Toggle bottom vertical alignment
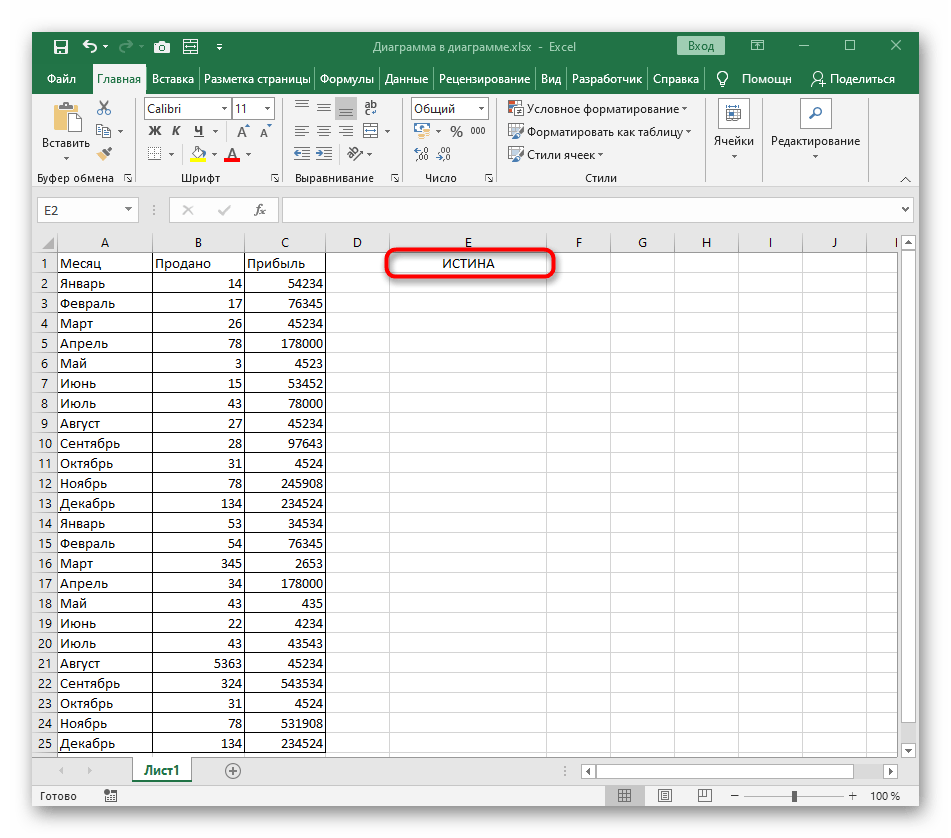Screen dimensions: 951x838 [346, 109]
